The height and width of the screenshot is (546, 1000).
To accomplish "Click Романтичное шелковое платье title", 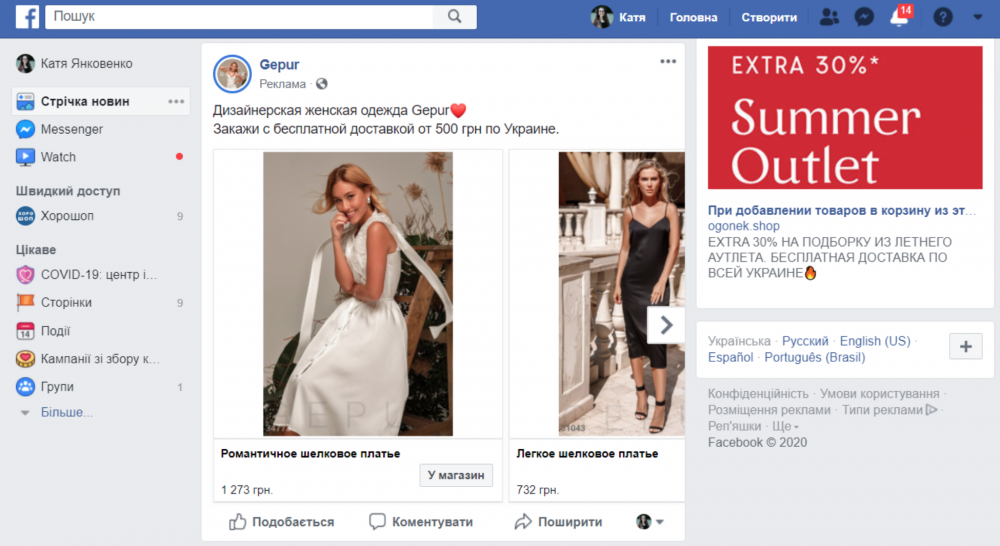I will point(311,454).
